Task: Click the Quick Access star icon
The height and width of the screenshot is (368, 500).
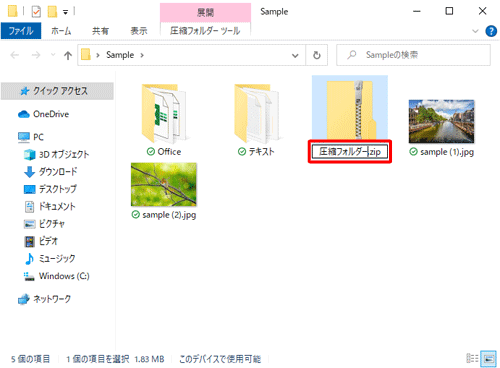Action: pos(25,91)
